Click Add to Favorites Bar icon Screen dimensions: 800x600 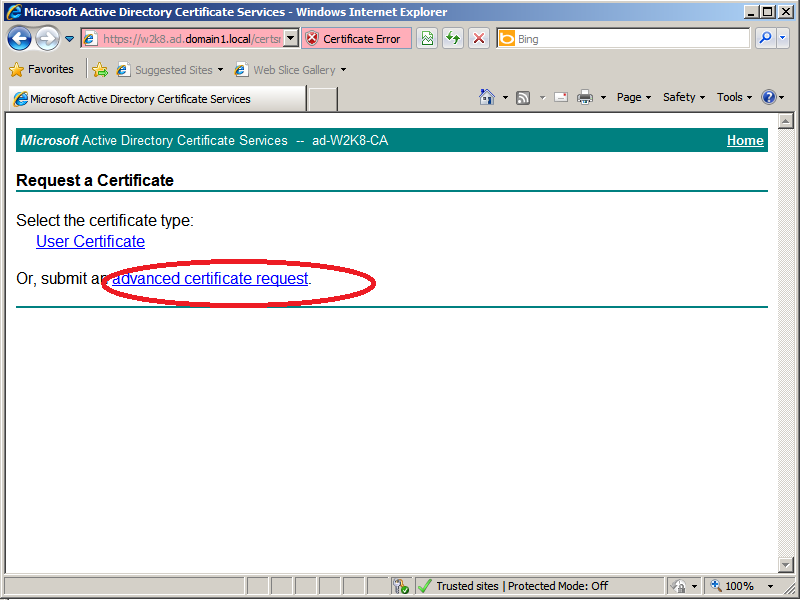pyautogui.click(x=100, y=70)
